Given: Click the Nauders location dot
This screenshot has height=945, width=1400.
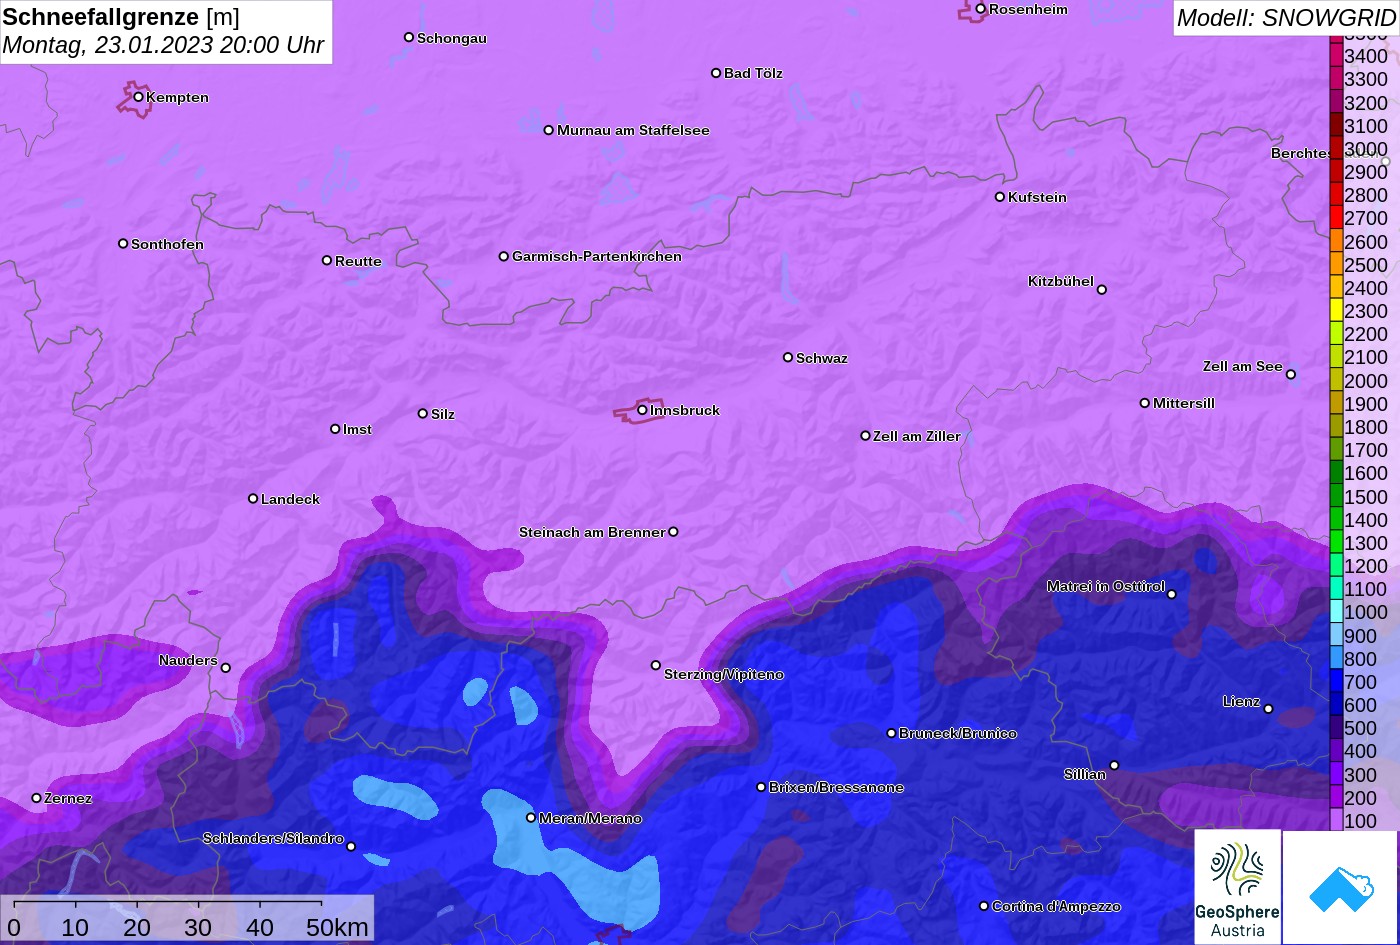Looking at the screenshot, I should coord(225,668).
